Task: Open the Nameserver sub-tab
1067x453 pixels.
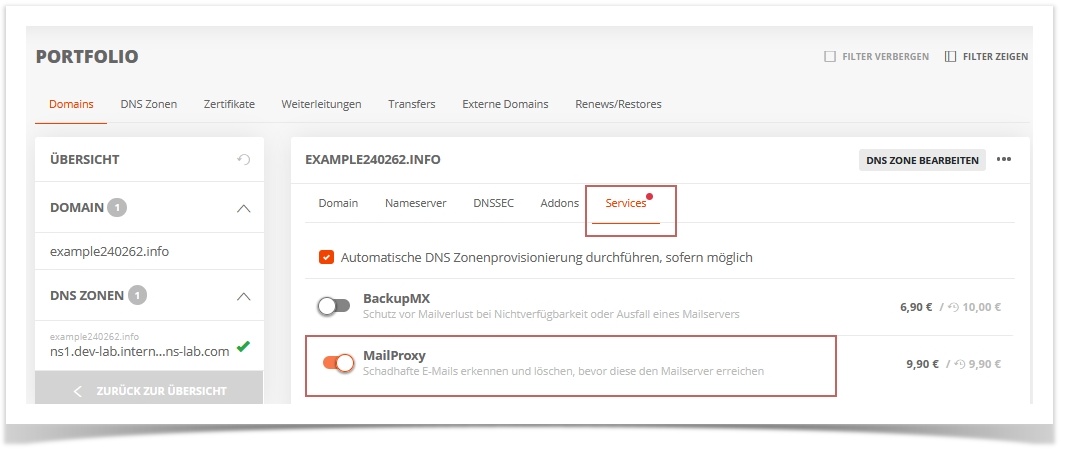Action: 416,203
